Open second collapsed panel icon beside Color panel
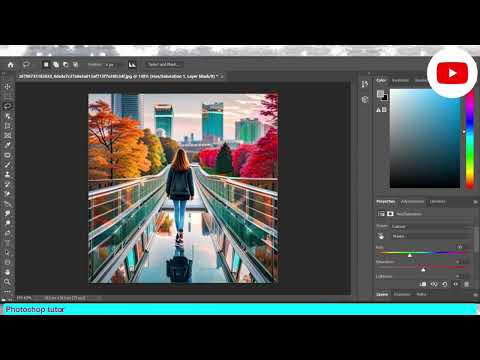The width and height of the screenshot is (480, 360). click(x=365, y=99)
